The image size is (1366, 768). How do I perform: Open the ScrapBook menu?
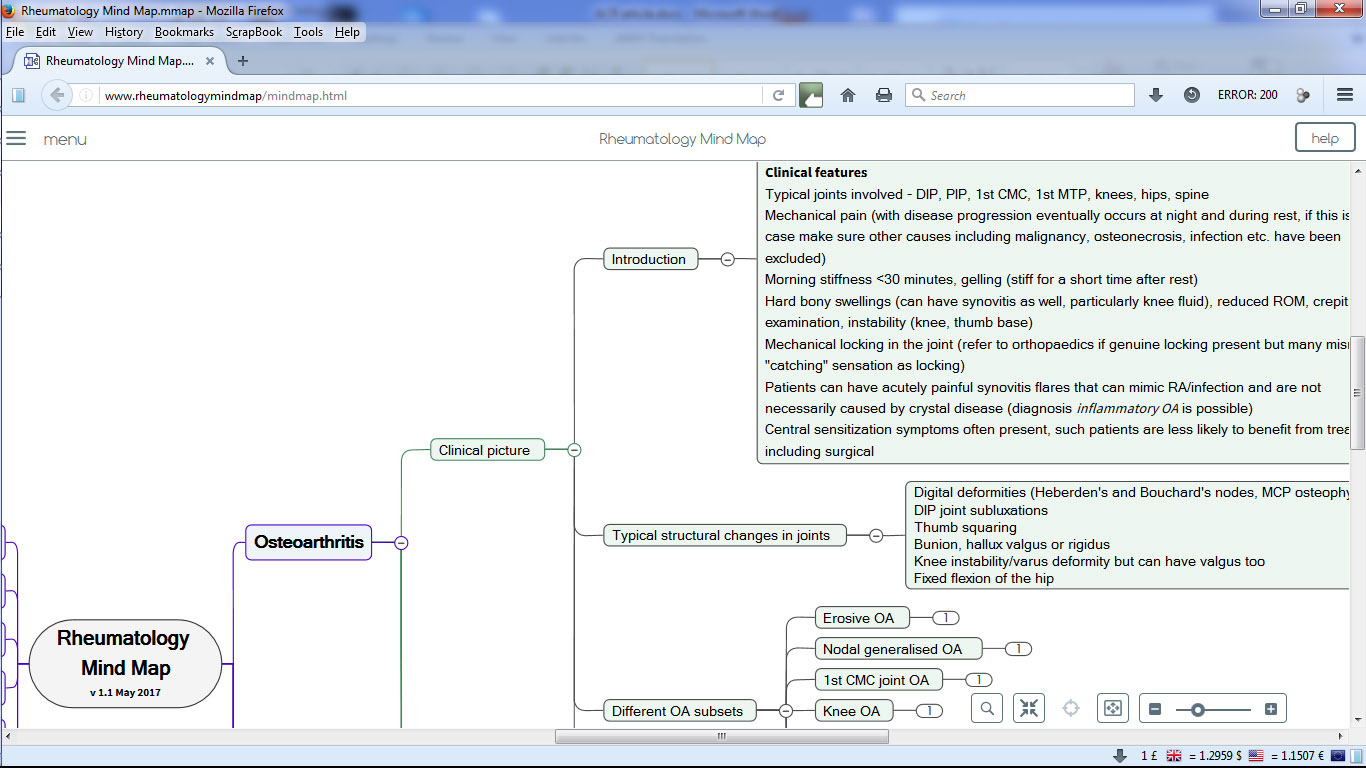tap(254, 32)
